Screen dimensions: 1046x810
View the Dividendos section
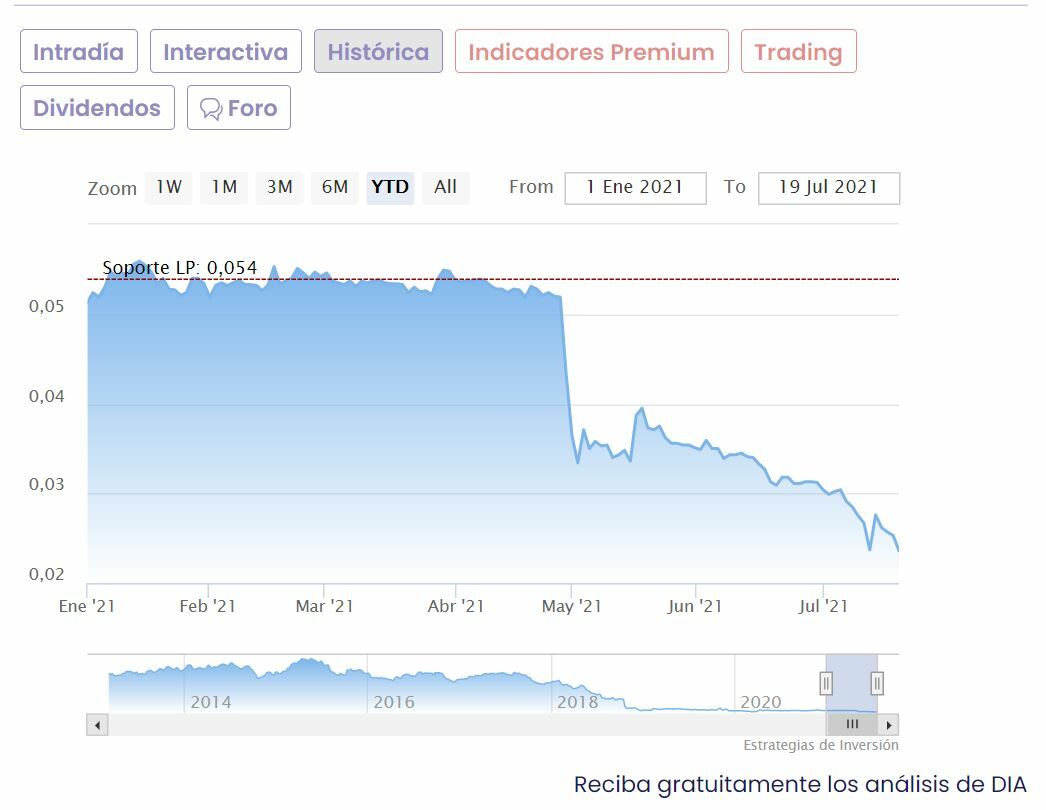pyautogui.click(x=97, y=108)
